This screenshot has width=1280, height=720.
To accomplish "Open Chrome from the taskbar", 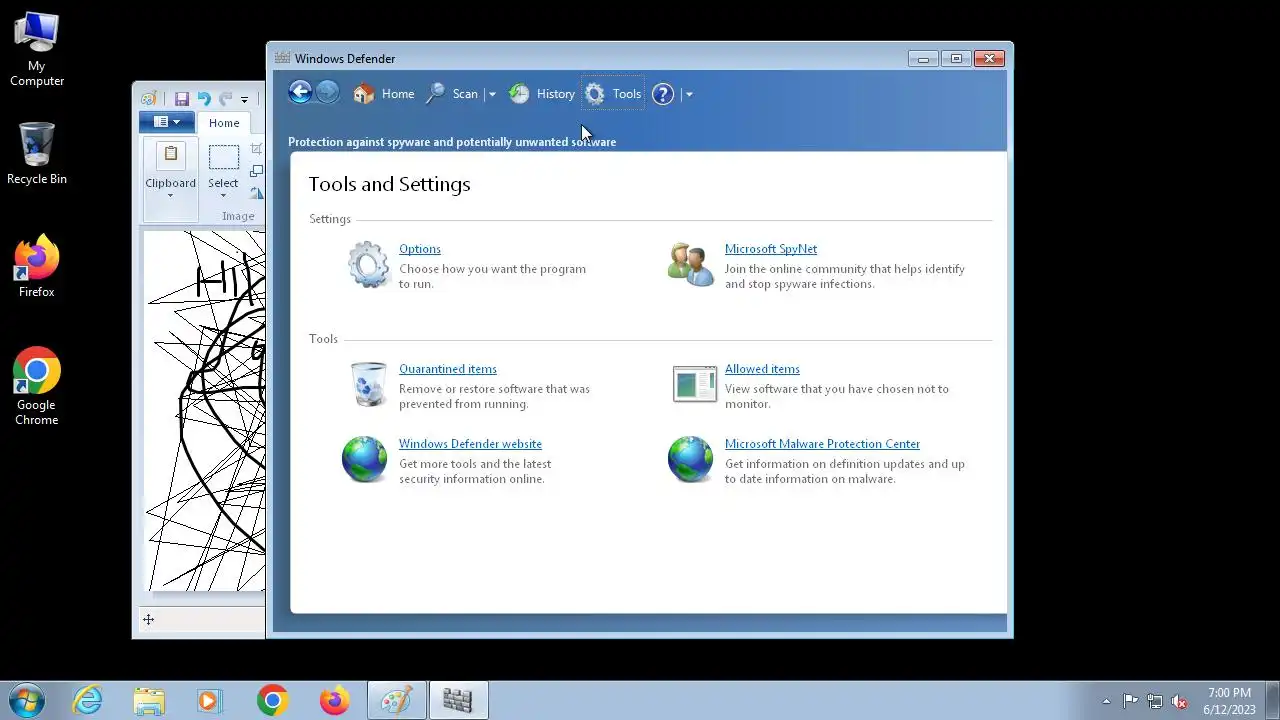I will tap(272, 700).
